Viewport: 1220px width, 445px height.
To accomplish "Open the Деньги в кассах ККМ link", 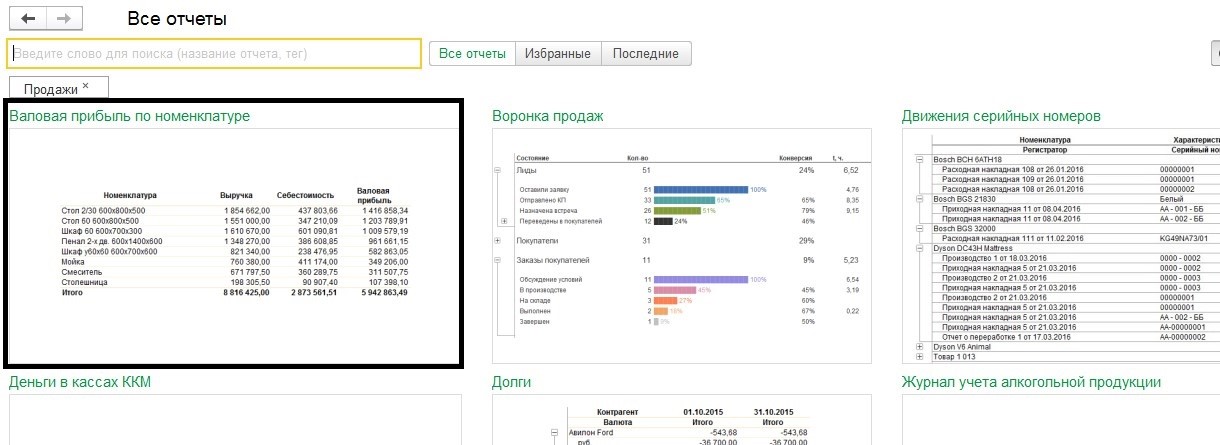I will coord(79,383).
